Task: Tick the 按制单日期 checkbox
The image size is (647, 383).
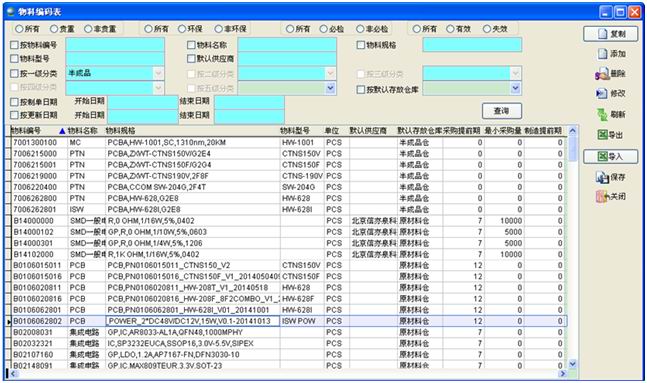Action: [14, 102]
